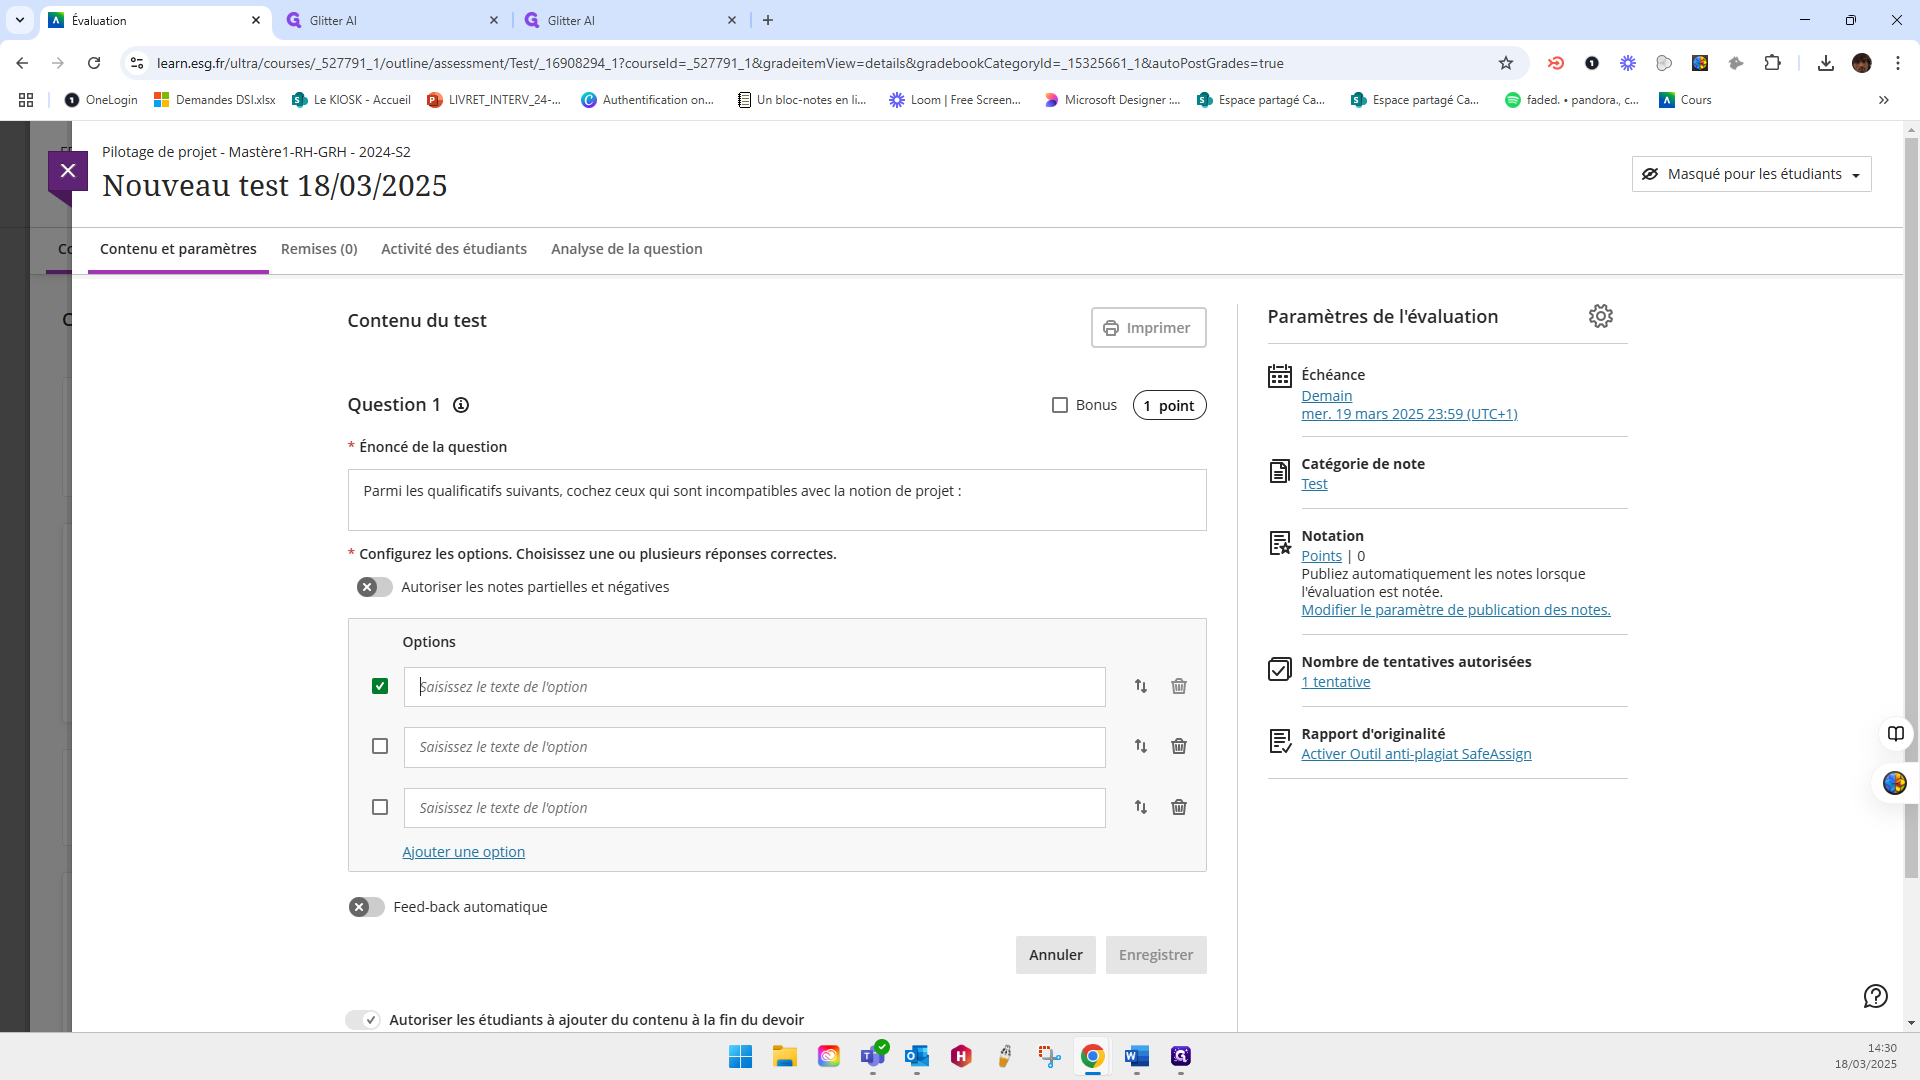1920x1080 pixels.
Task: Toggle the nombre de tentatives checkmark icon
Action: tap(1280, 669)
